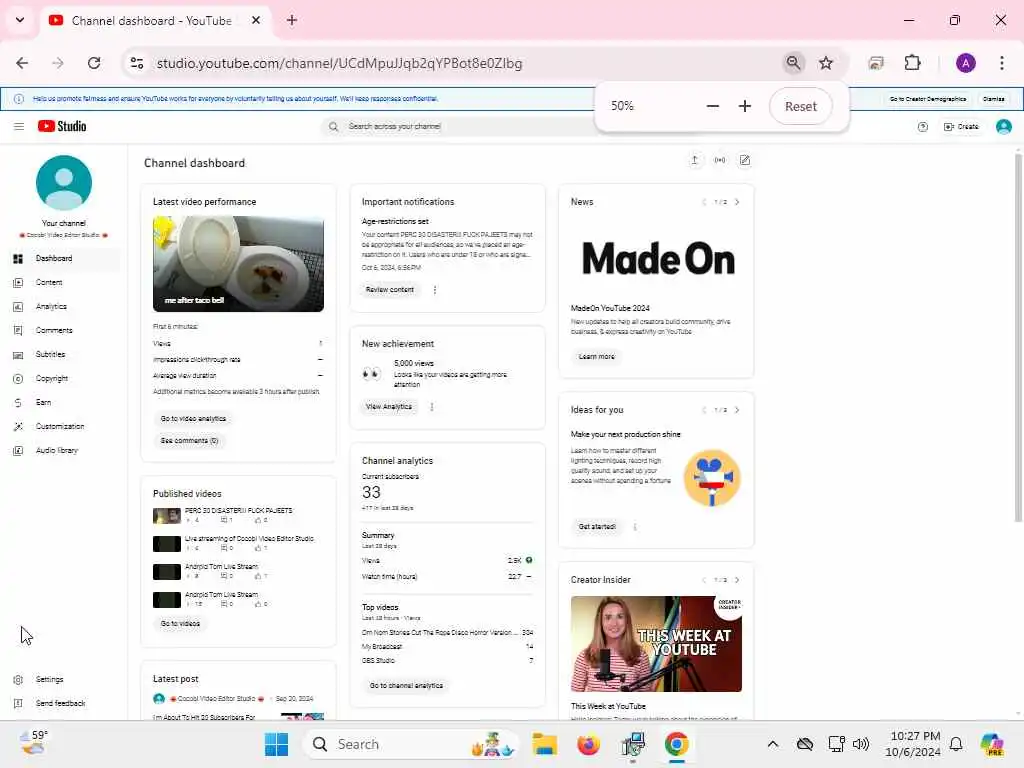The width and height of the screenshot is (1024, 768).
Task: Click the zoom magnifier icon in address bar
Action: [793, 63]
